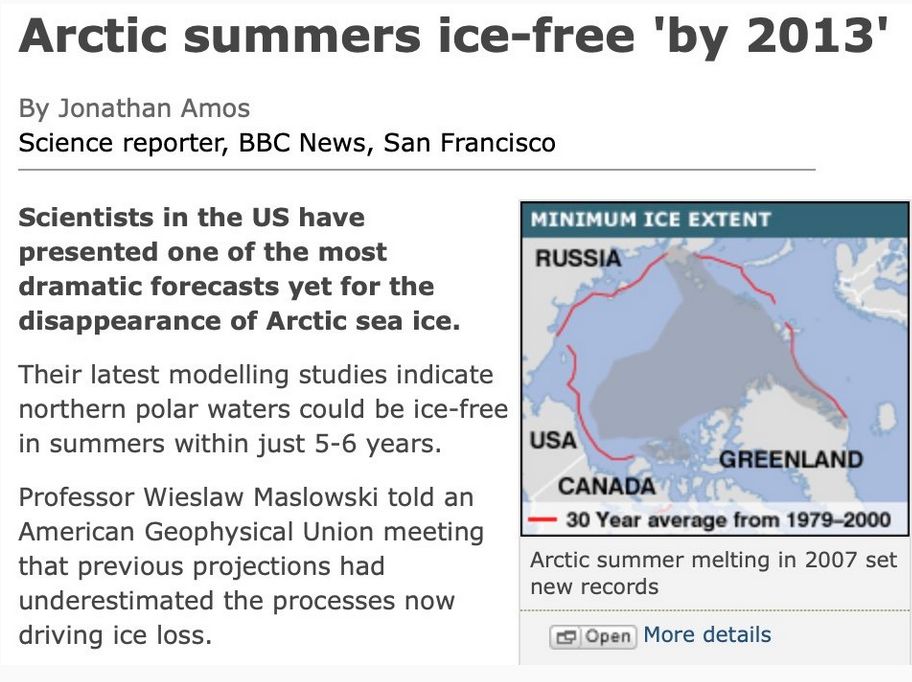This screenshot has height=682, width=912.
Task: Click the RUSSIA label on the map
Action: coord(577,258)
